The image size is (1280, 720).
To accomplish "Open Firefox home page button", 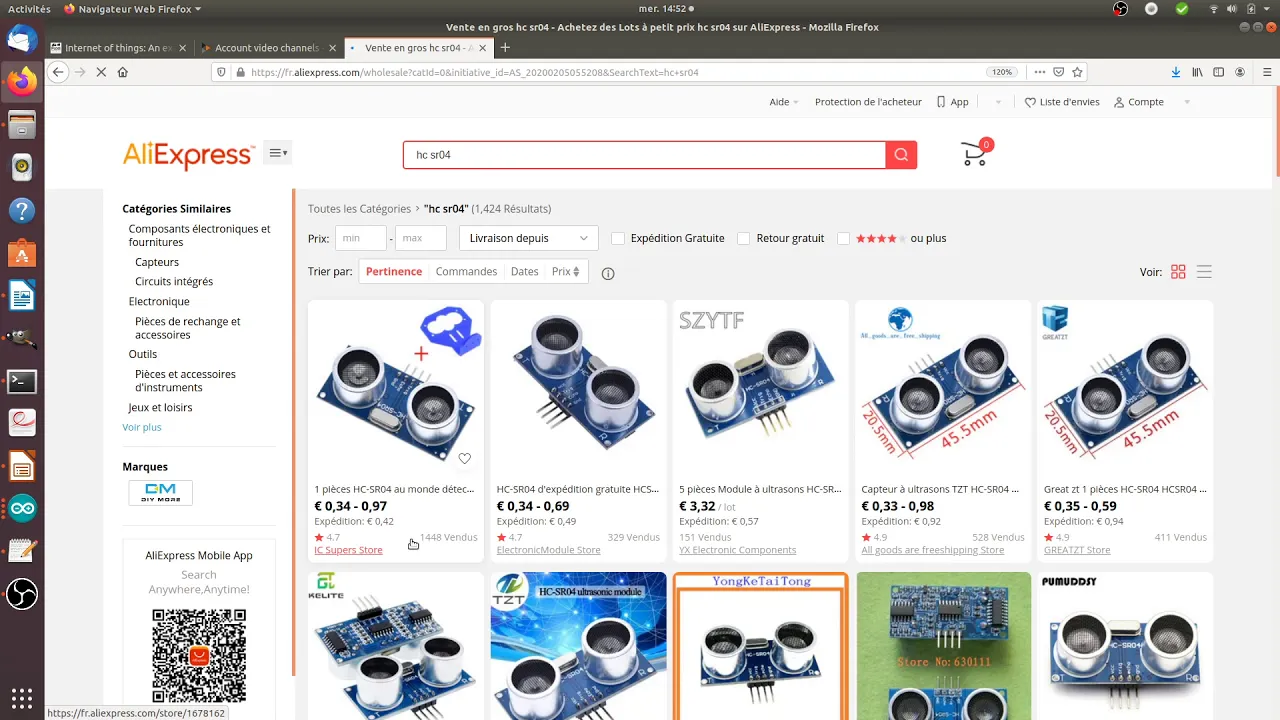I will click(123, 72).
